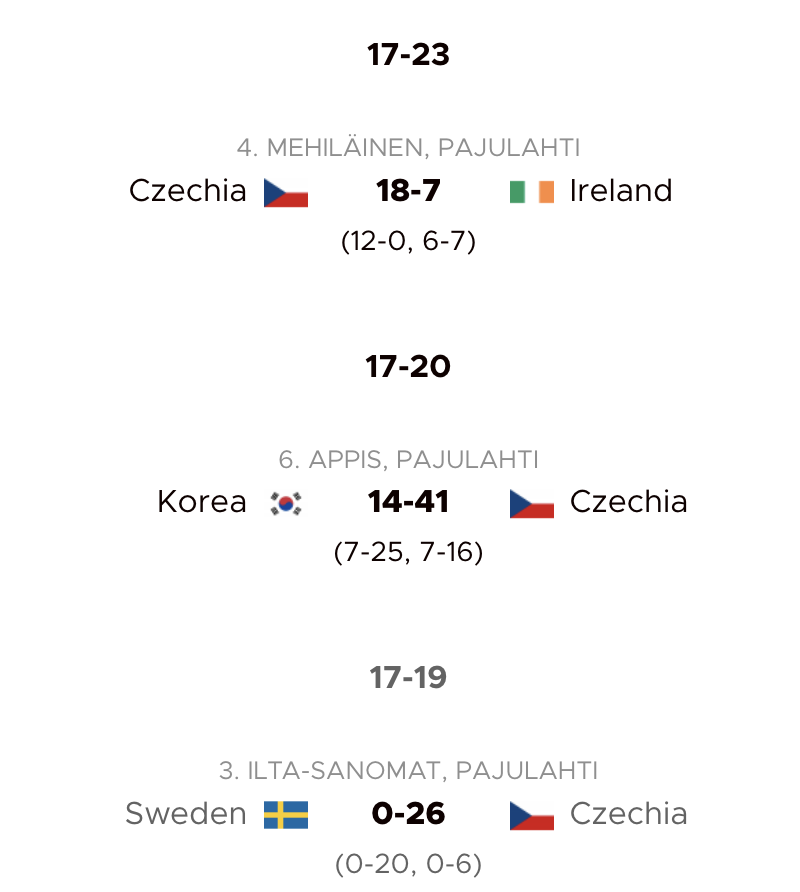Click the 3. Ilta-Sanomat, Pajulahti venue label
Screen dimensions: 800x892
[409, 771]
